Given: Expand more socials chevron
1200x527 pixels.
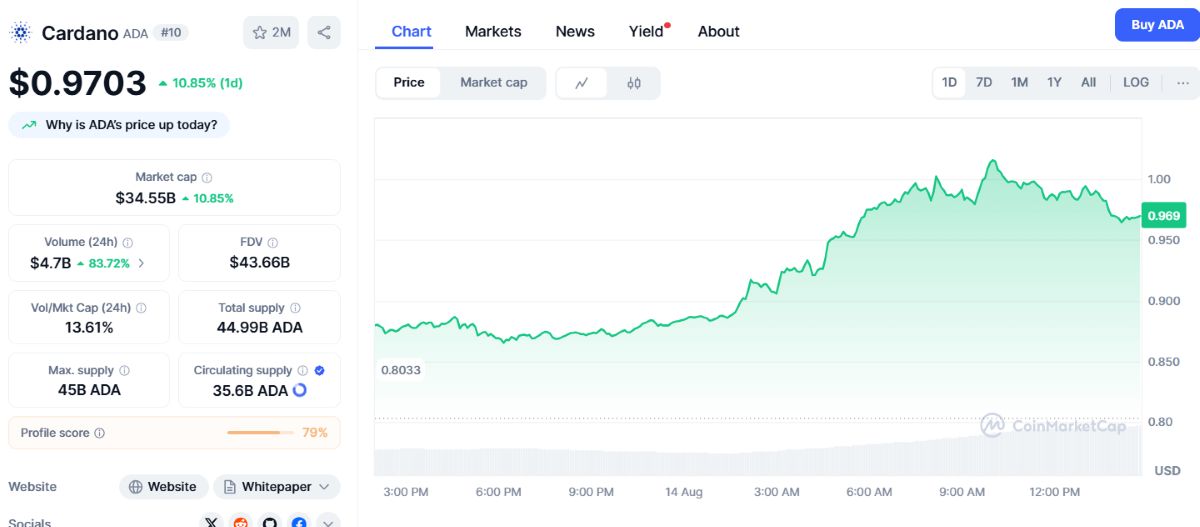Looking at the screenshot, I should coord(327,522).
